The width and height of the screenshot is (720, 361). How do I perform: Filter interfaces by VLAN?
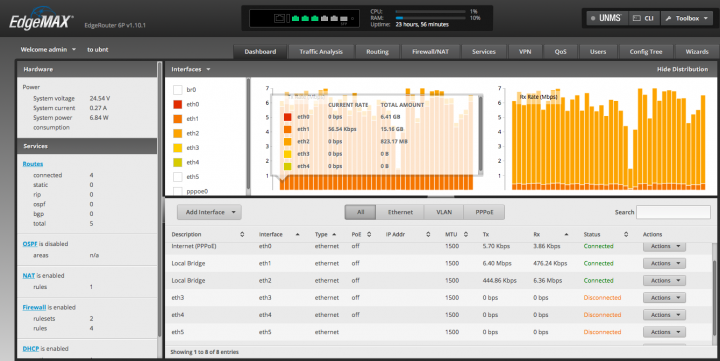pyautogui.click(x=444, y=212)
